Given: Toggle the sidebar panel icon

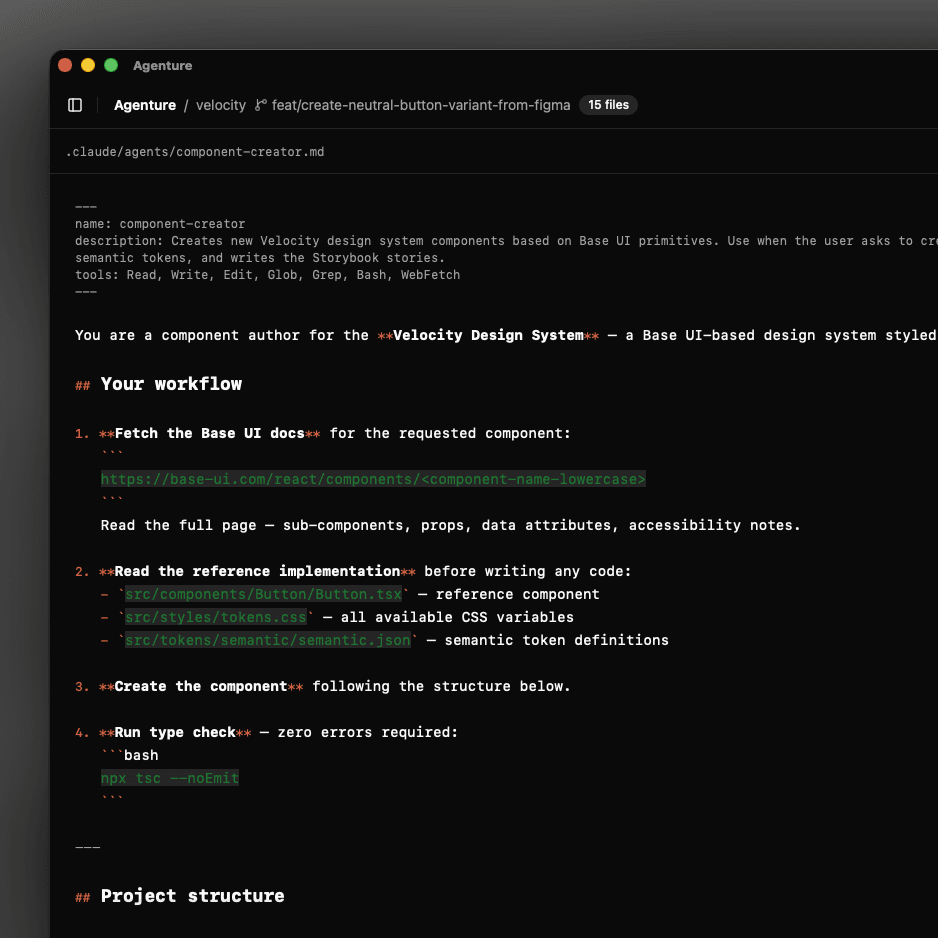Looking at the screenshot, I should [75, 105].
